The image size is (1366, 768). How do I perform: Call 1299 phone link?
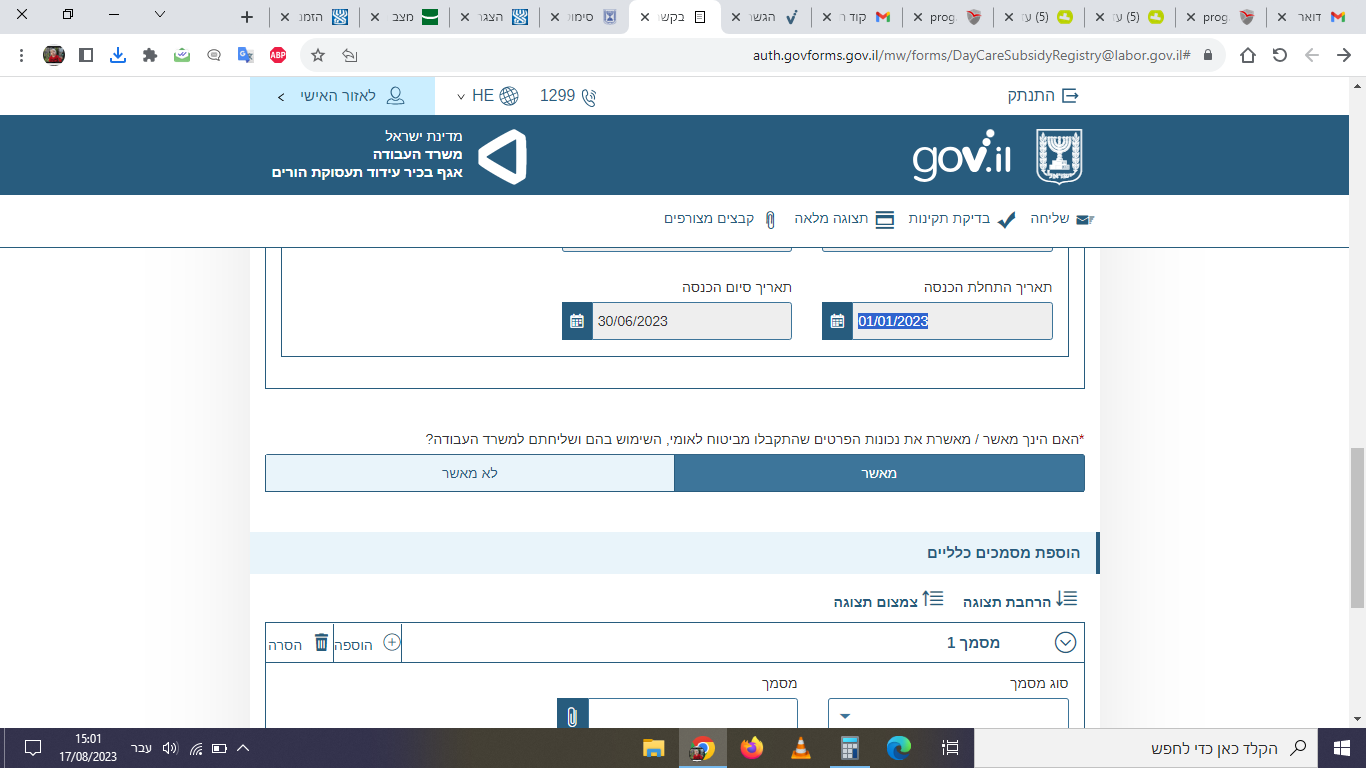point(568,96)
